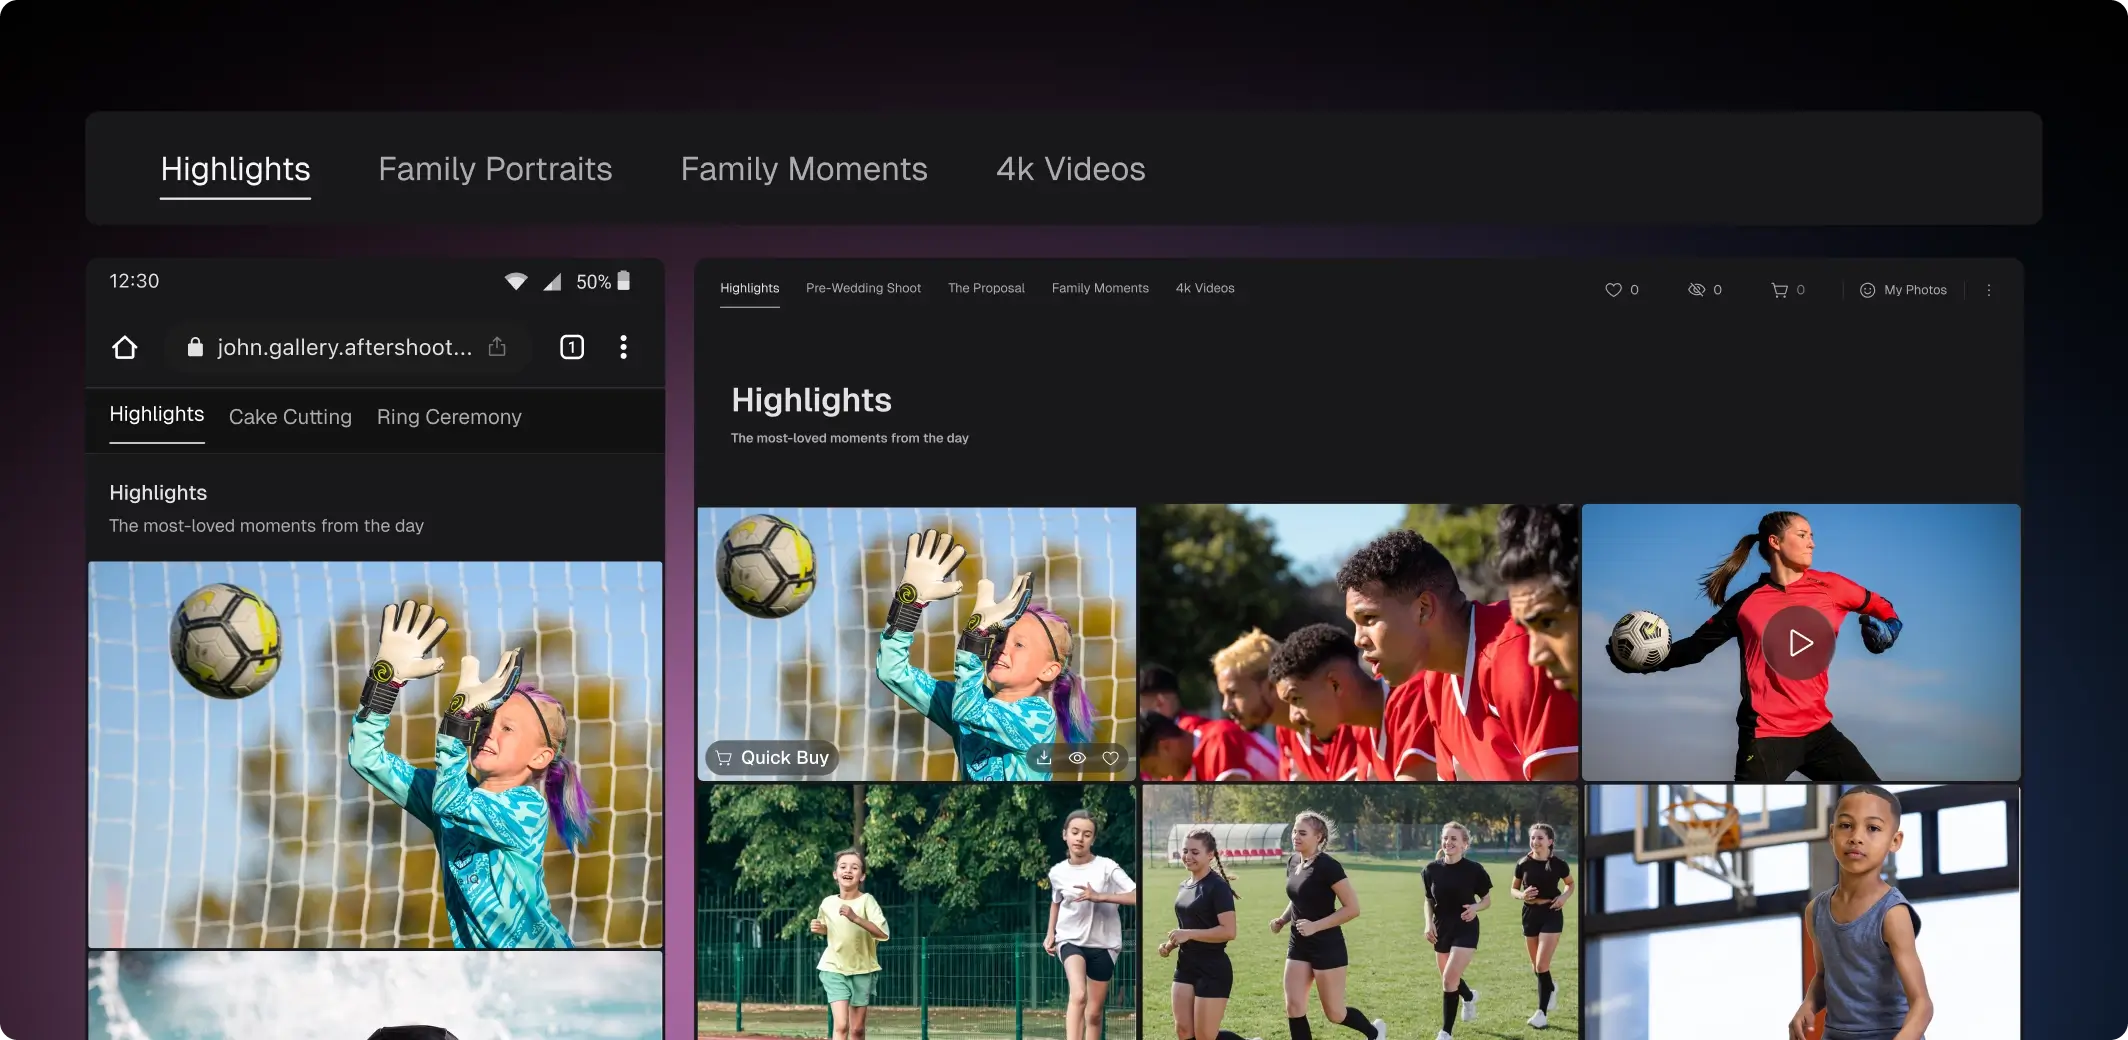Click mobile 'Highlights' section heading
Viewport: 2128px width, 1040px height.
[x=158, y=493]
